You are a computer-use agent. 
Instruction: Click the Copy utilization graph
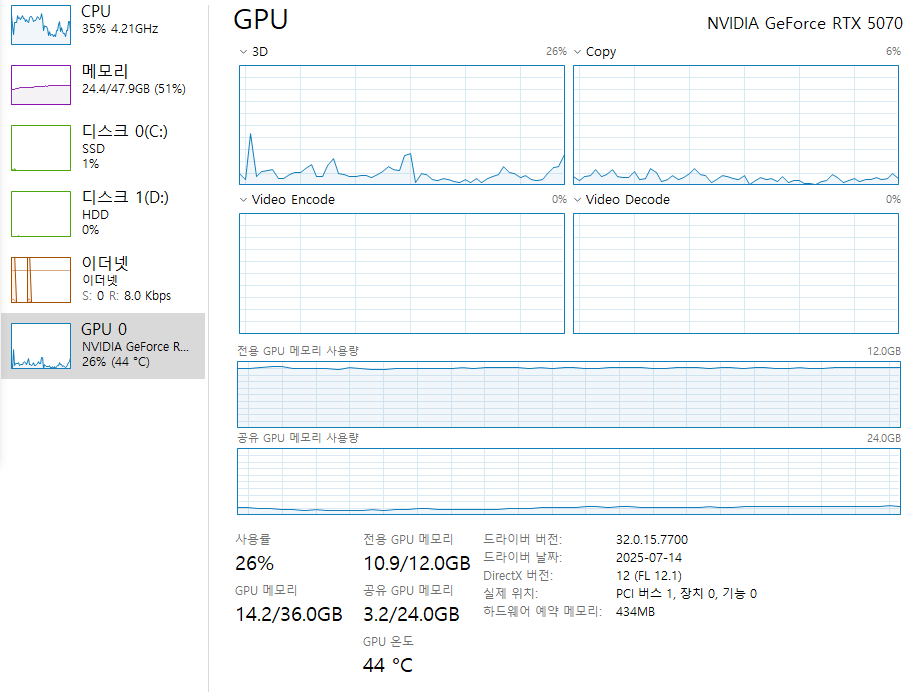pos(735,125)
